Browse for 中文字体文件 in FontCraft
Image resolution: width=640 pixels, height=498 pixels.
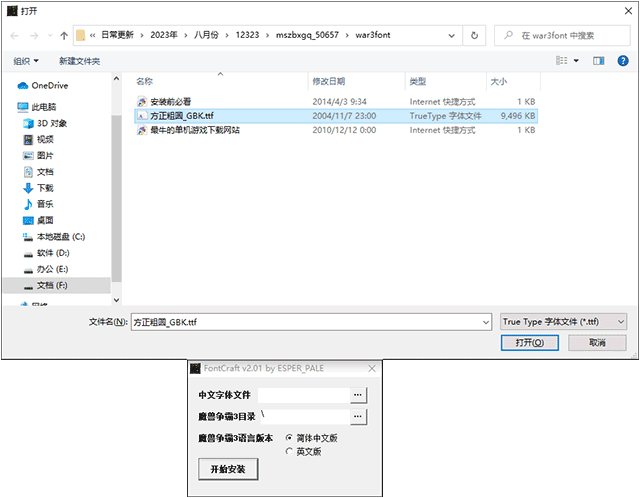point(358,395)
